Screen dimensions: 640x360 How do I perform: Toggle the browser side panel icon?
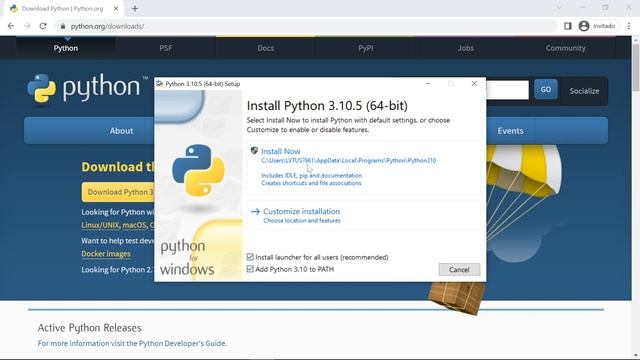(567, 26)
